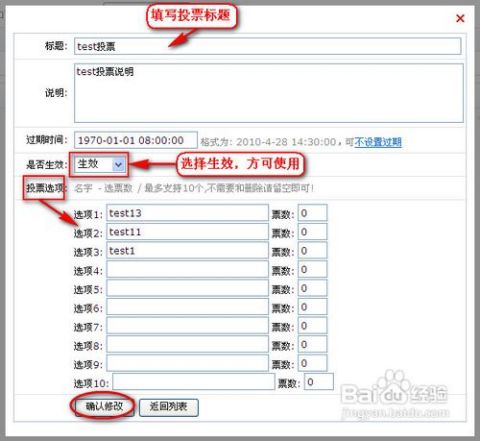Image resolution: width=480 pixels, height=441 pixels.
Task: Click the empty 选项10 name field
Action: 193,382
